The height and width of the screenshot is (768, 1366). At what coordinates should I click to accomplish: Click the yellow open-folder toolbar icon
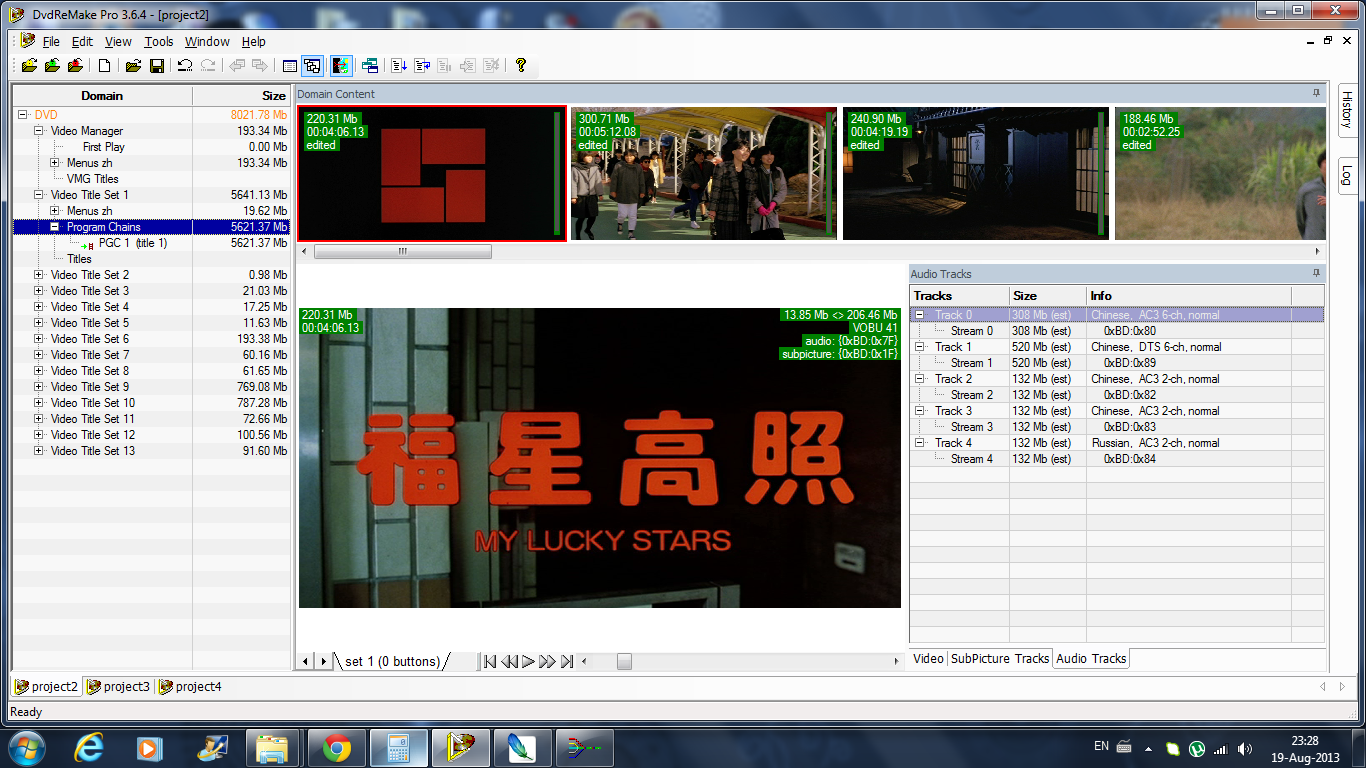coord(29,66)
